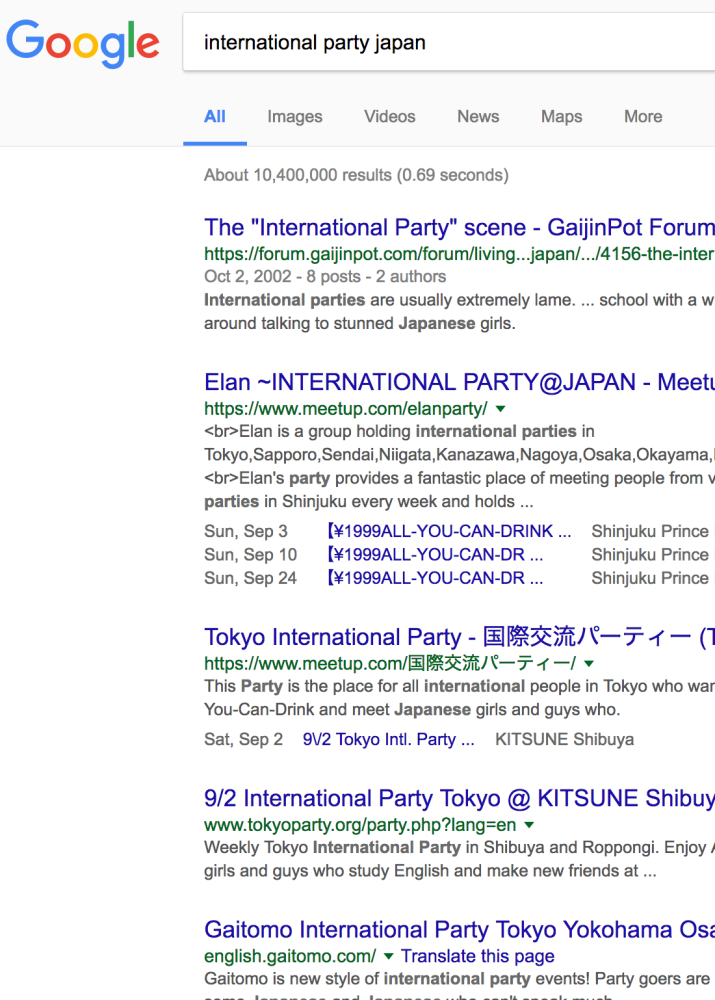
Task: Click the 'Translate this page' link
Action: [478, 956]
